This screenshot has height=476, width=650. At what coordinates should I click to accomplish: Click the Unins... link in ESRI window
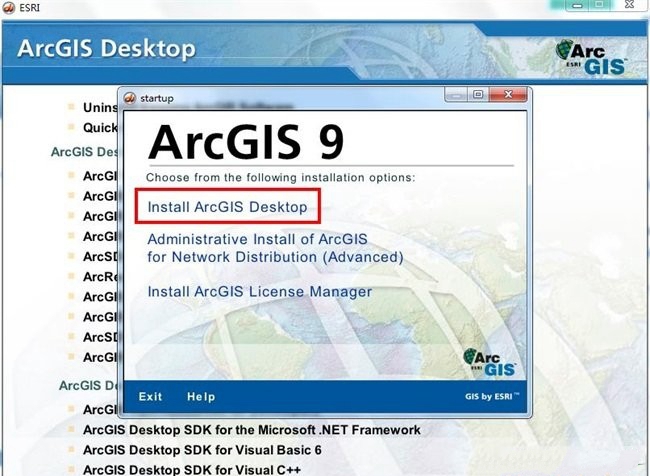[x=100, y=107]
